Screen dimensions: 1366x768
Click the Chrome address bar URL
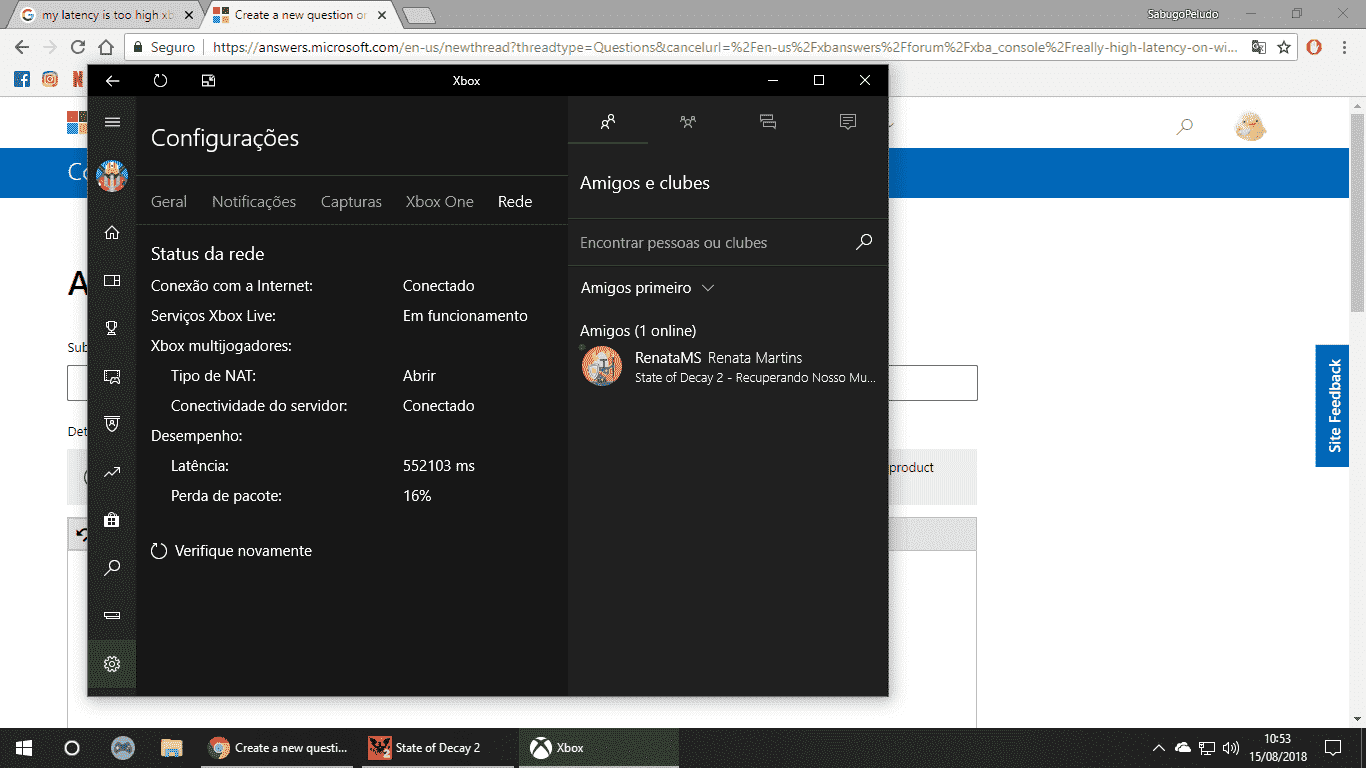(725, 47)
